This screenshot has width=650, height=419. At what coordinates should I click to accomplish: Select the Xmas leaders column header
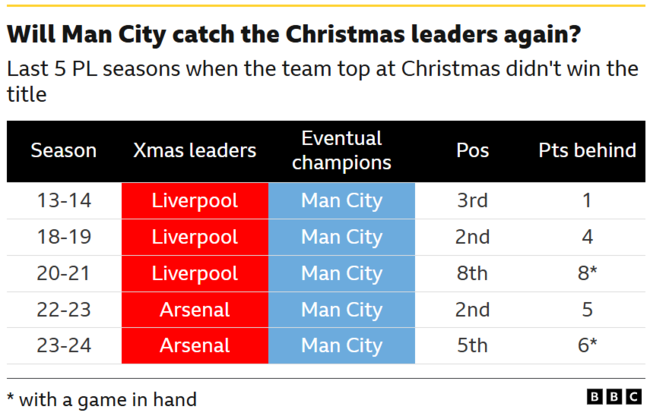pyautogui.click(x=194, y=151)
